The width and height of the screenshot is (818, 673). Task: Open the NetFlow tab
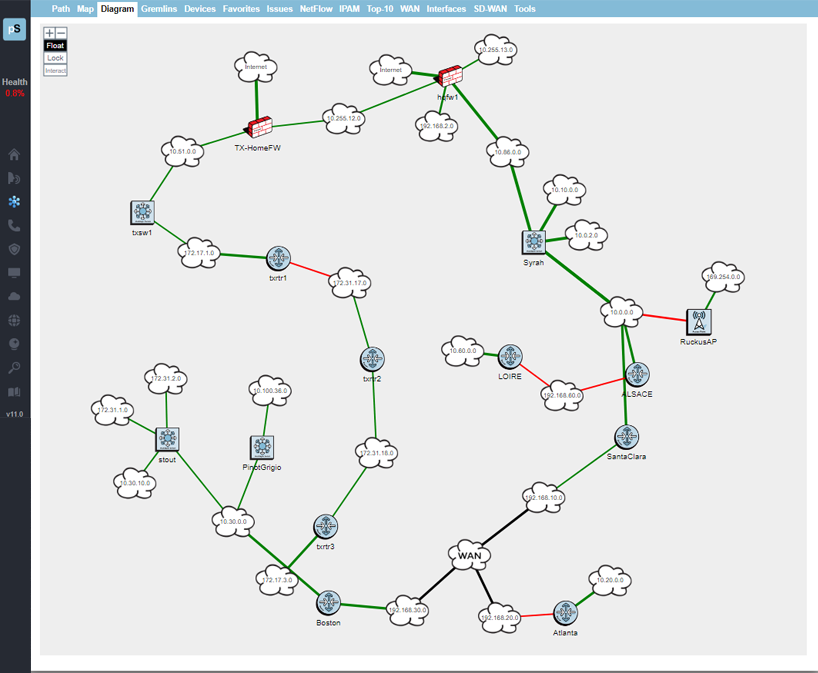click(x=316, y=9)
